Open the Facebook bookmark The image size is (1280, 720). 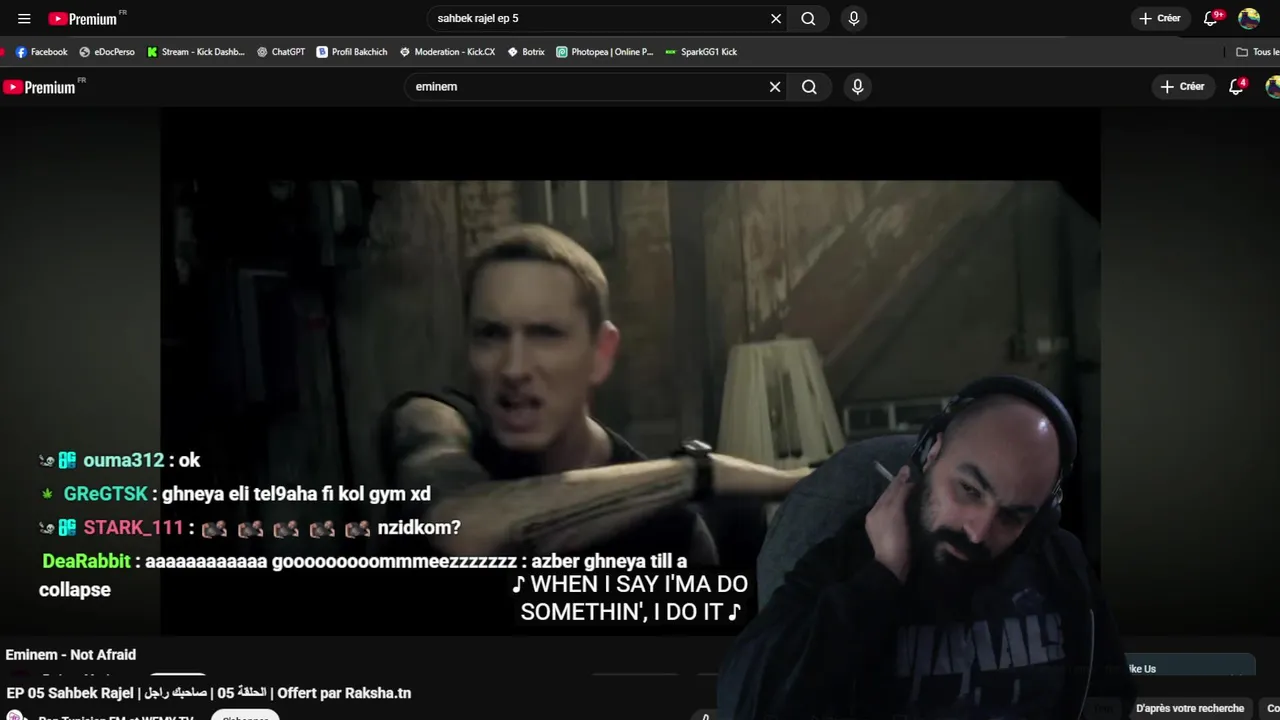[41, 52]
